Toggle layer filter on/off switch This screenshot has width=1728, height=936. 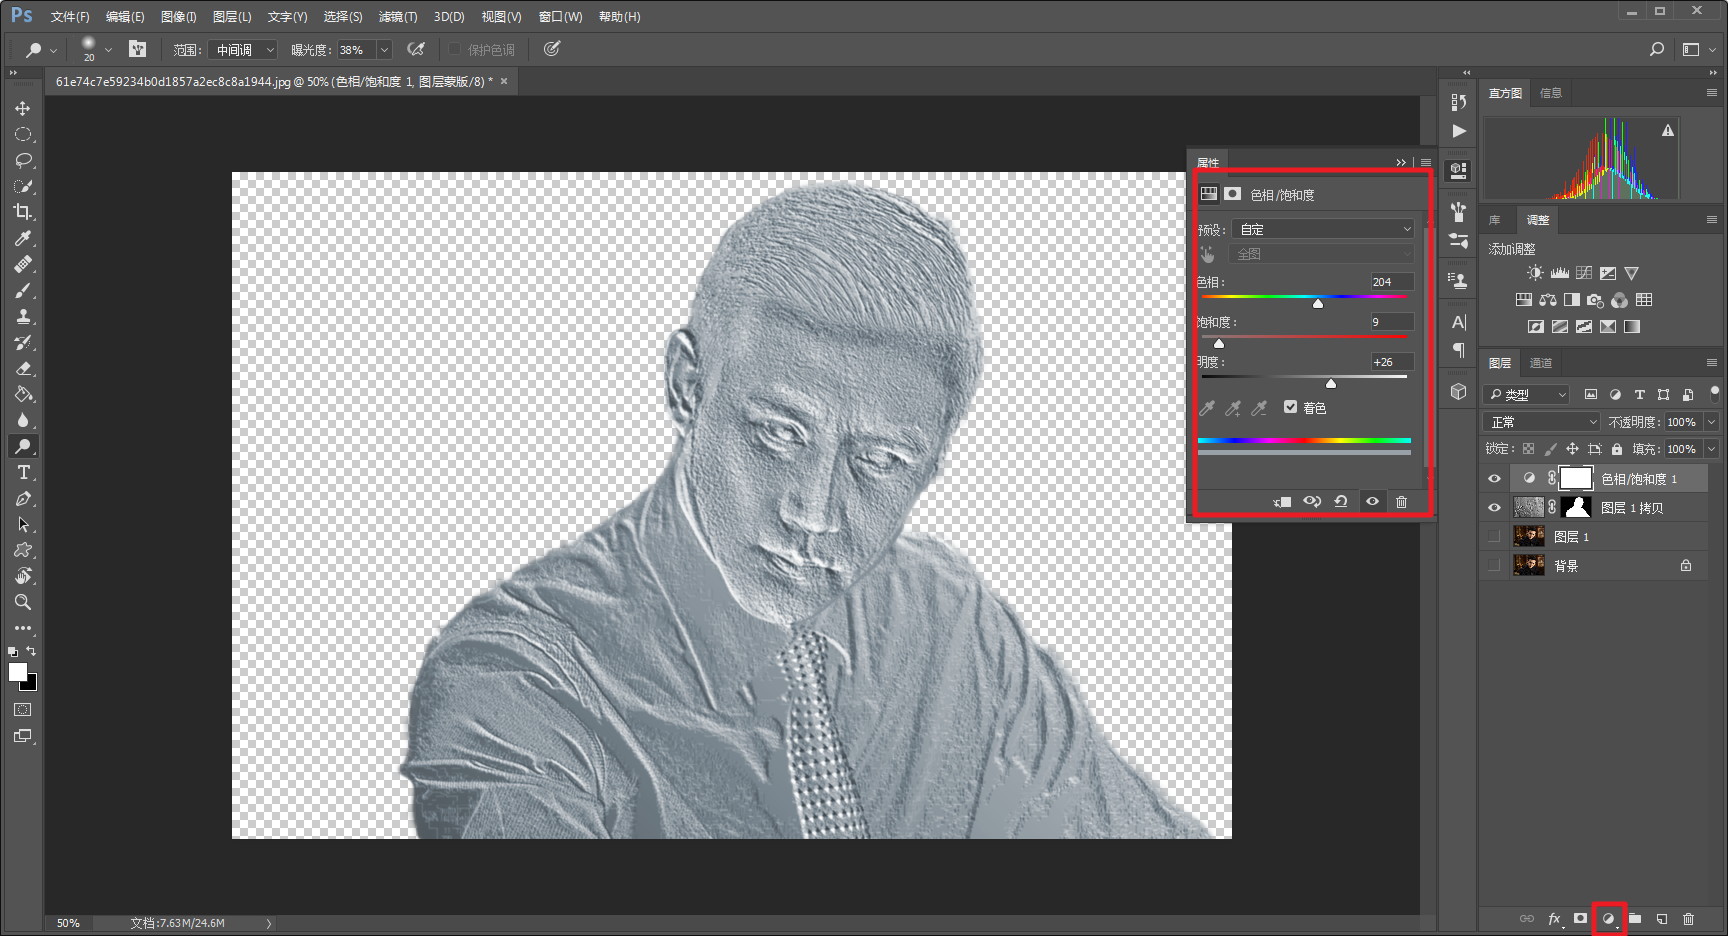coord(1714,392)
